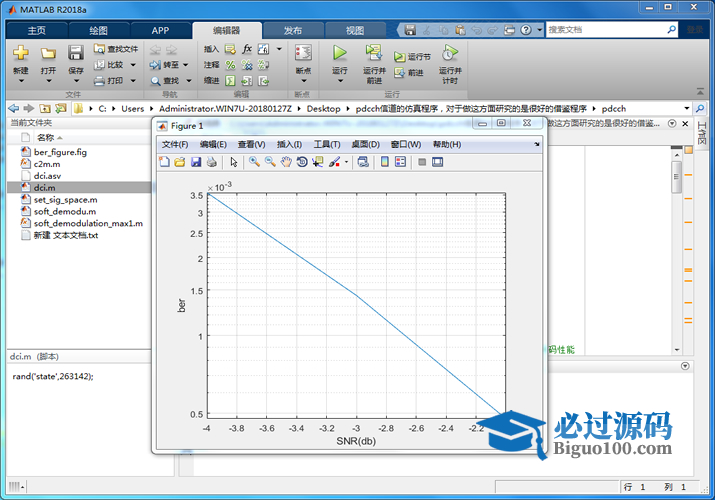The height and width of the screenshot is (500, 715).
Task: Click the Print (打印) button
Action: [x=109, y=81]
